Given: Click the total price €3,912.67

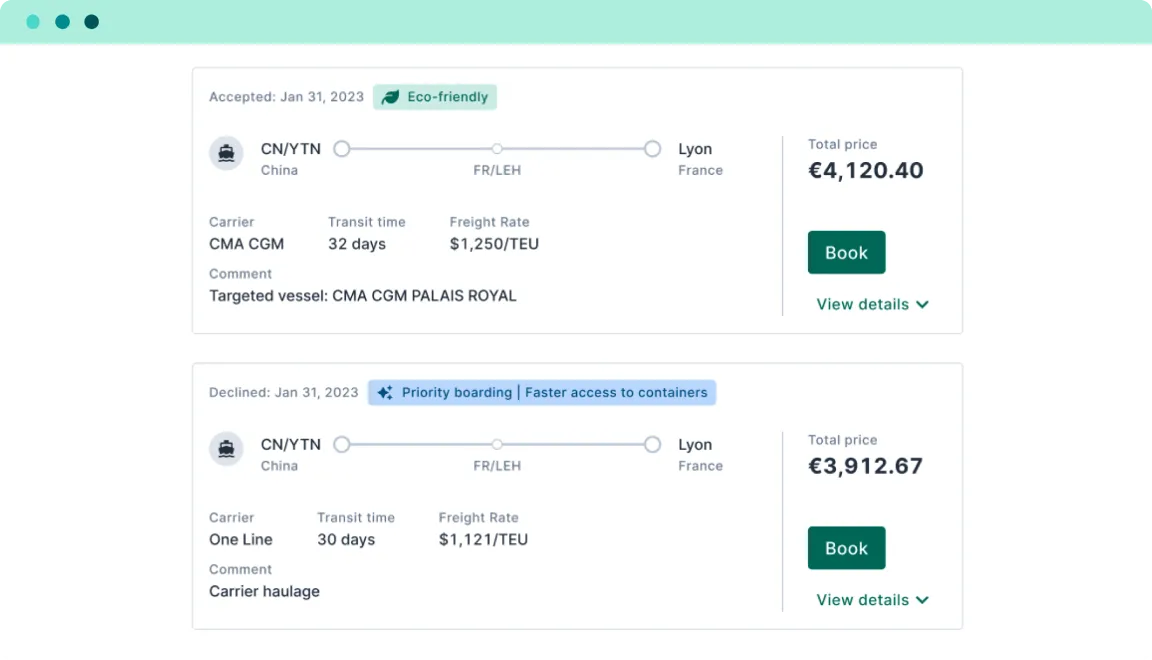Looking at the screenshot, I should [865, 466].
